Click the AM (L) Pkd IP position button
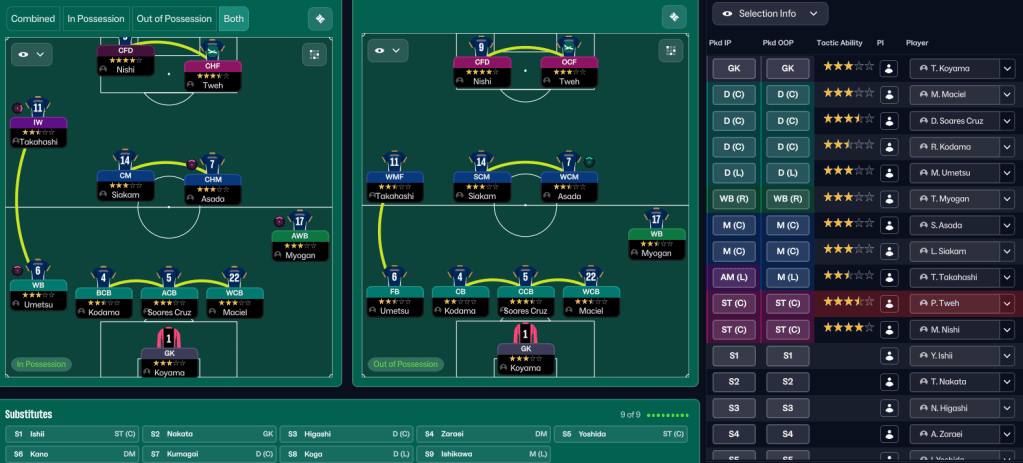Image resolution: width=1023 pixels, height=463 pixels. (x=734, y=277)
